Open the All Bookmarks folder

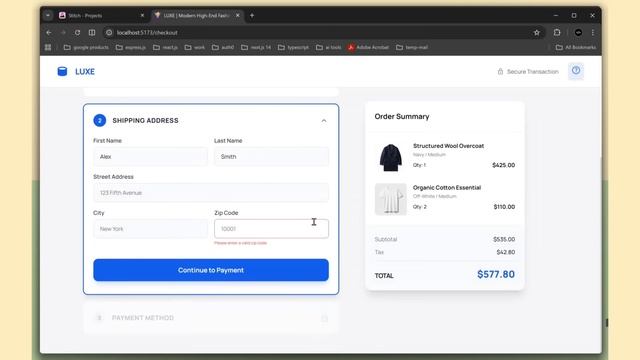(576, 47)
